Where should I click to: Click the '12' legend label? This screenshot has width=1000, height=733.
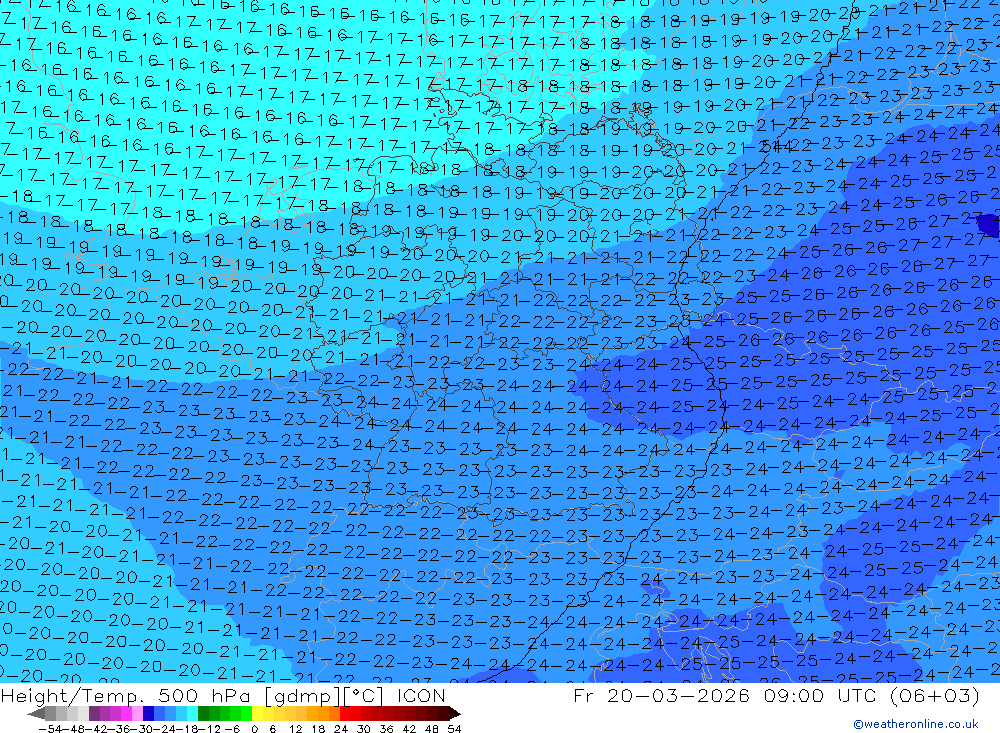[x=295, y=729]
